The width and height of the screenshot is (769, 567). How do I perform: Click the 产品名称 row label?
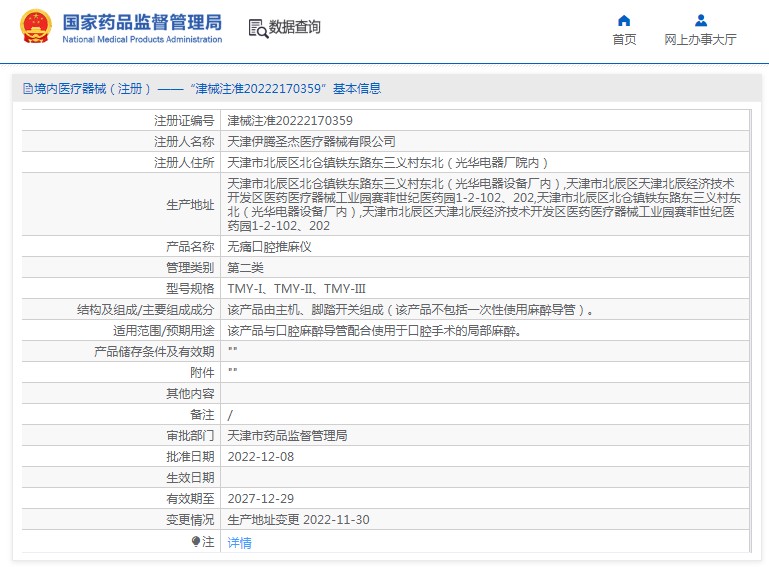(x=190, y=247)
